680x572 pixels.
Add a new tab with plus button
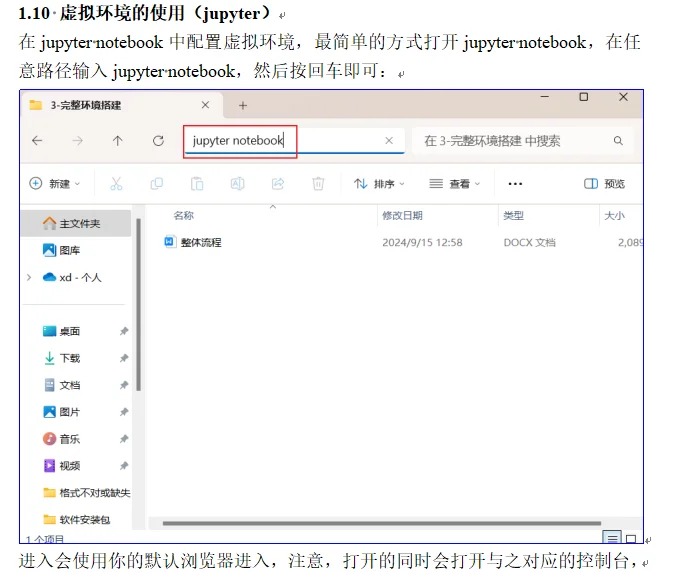click(243, 105)
